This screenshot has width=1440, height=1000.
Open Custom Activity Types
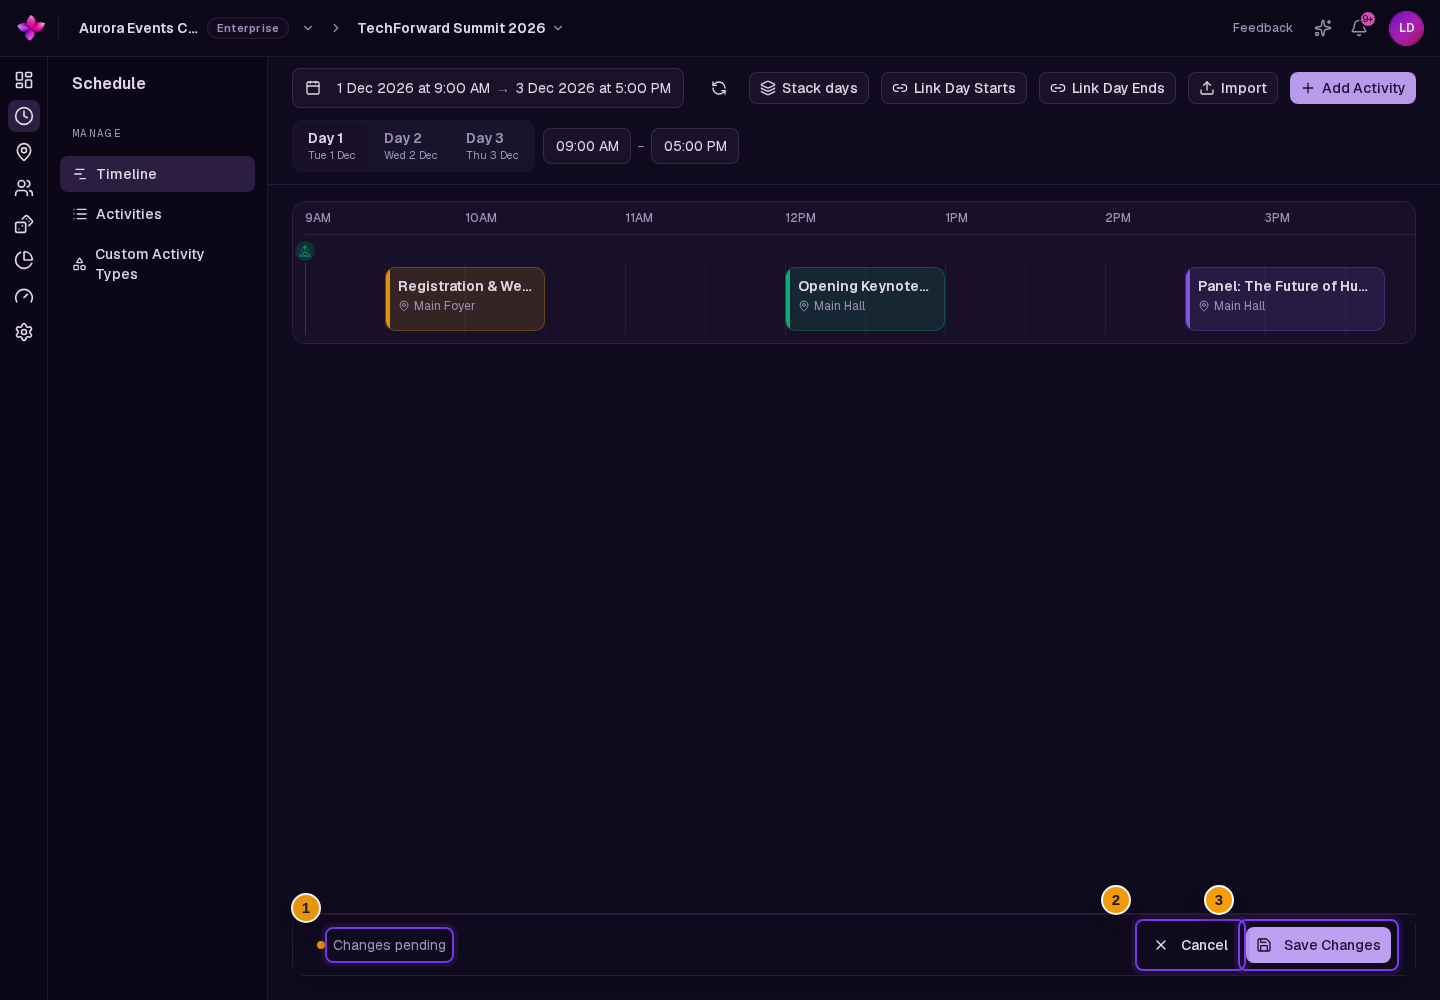[157, 264]
